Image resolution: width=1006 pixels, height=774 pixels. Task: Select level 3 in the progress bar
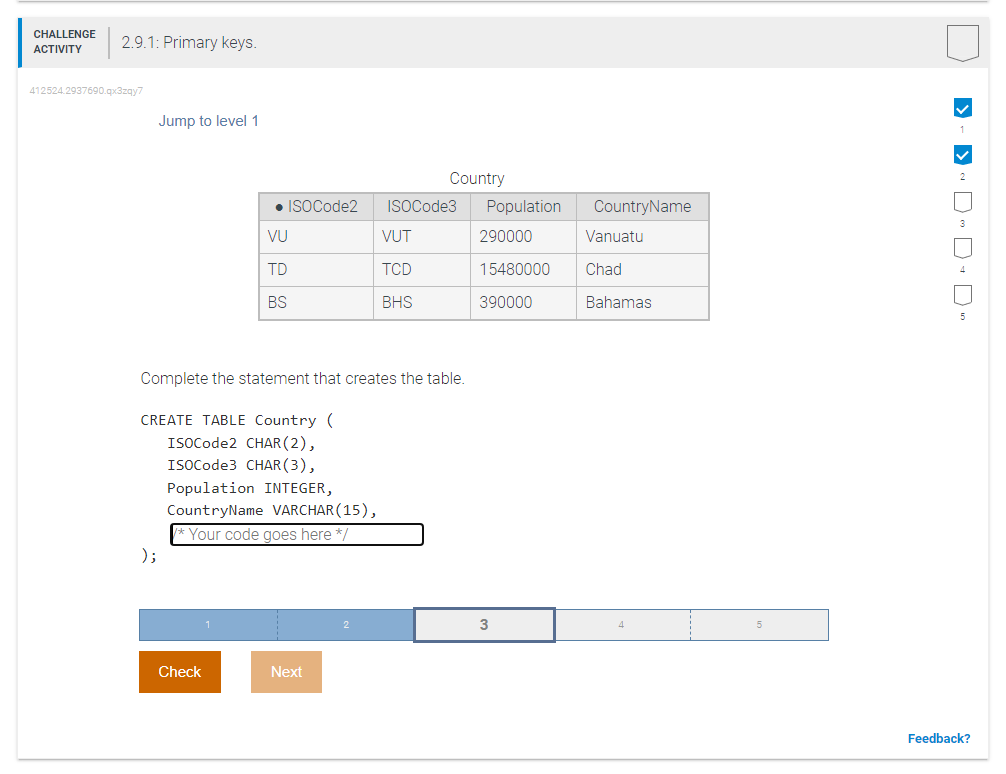point(484,624)
